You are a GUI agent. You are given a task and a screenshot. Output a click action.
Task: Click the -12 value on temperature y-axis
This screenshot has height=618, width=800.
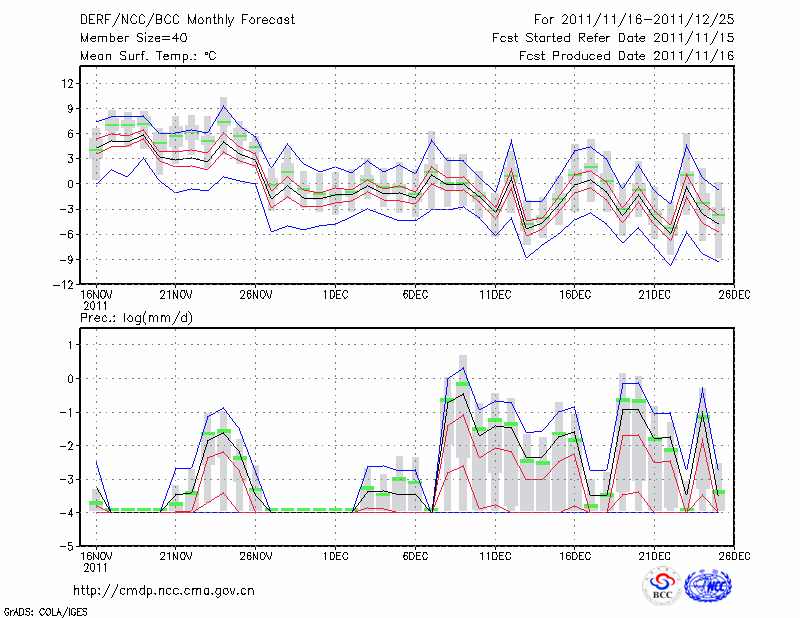click(x=66, y=285)
